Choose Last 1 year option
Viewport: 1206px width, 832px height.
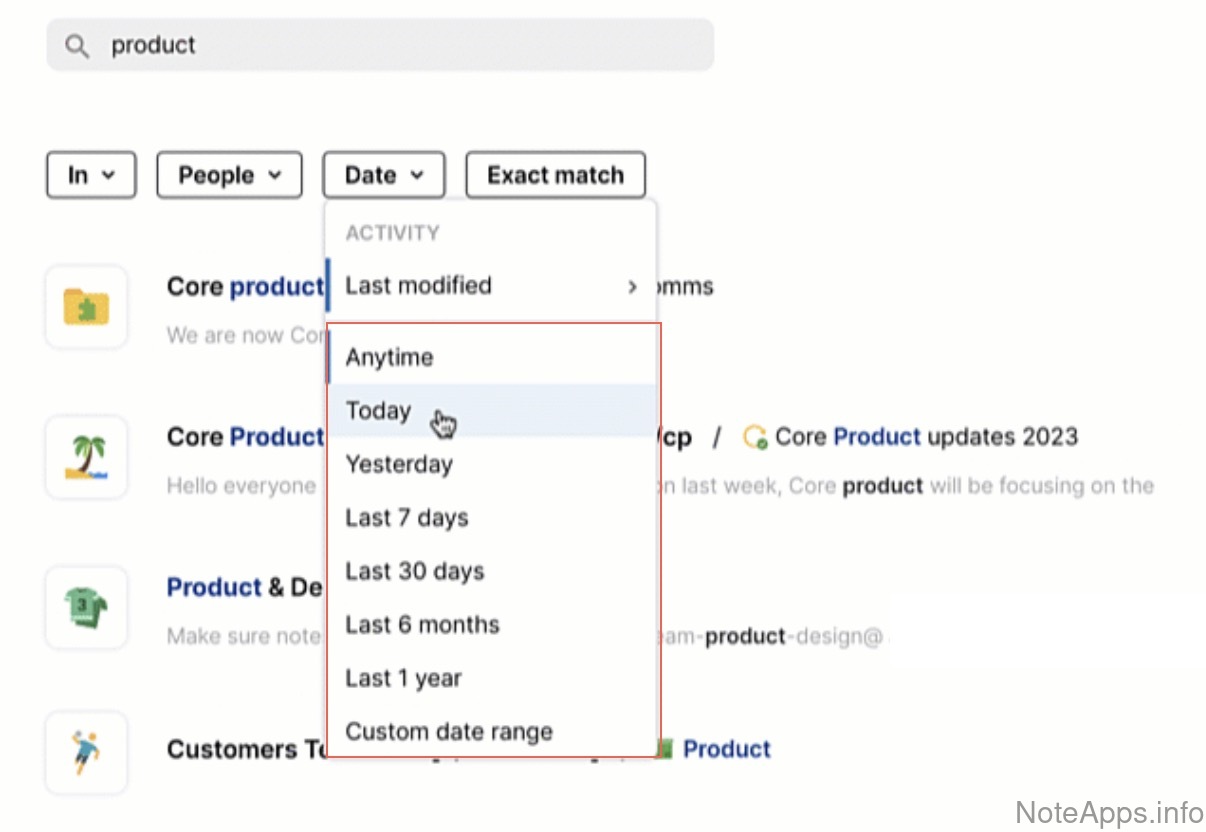click(403, 679)
